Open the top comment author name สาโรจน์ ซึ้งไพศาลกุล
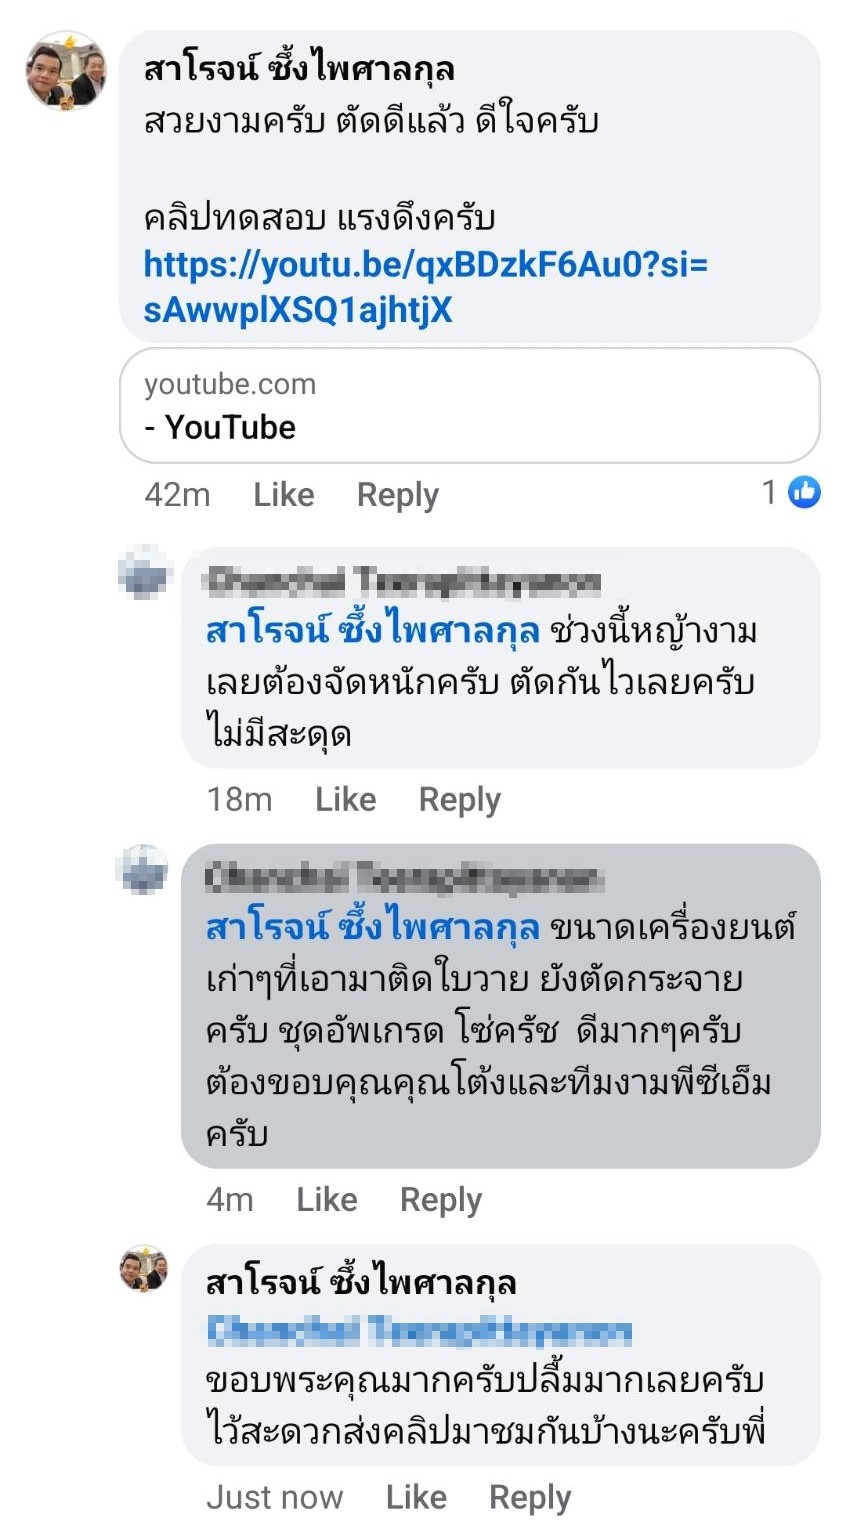Image resolution: width=846 pixels, height=1526 pixels. [299, 68]
